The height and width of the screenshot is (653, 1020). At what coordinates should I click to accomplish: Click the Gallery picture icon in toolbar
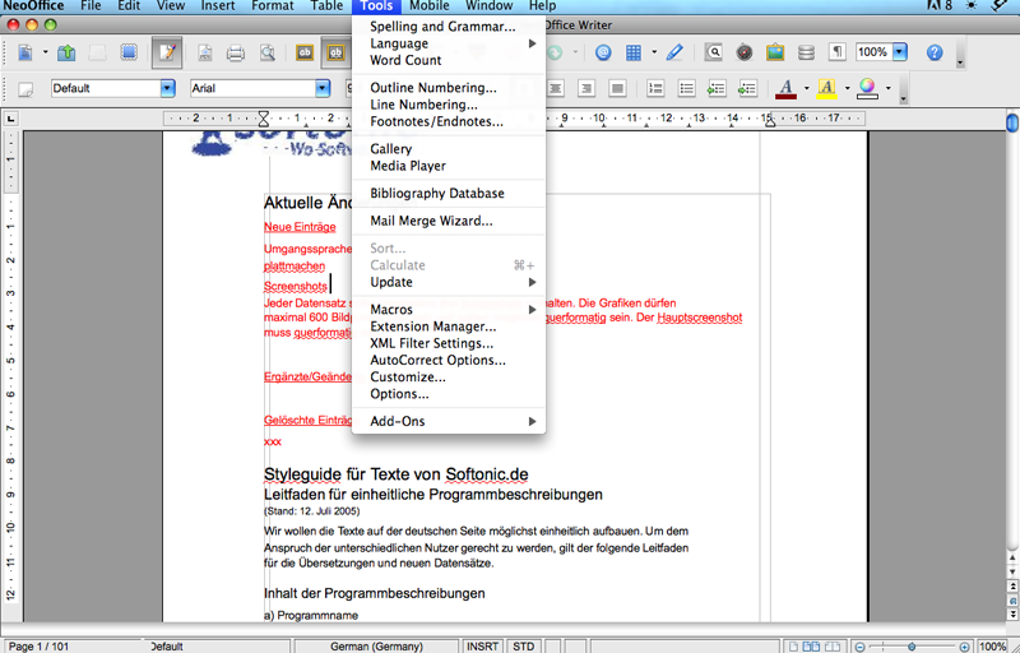click(x=775, y=52)
